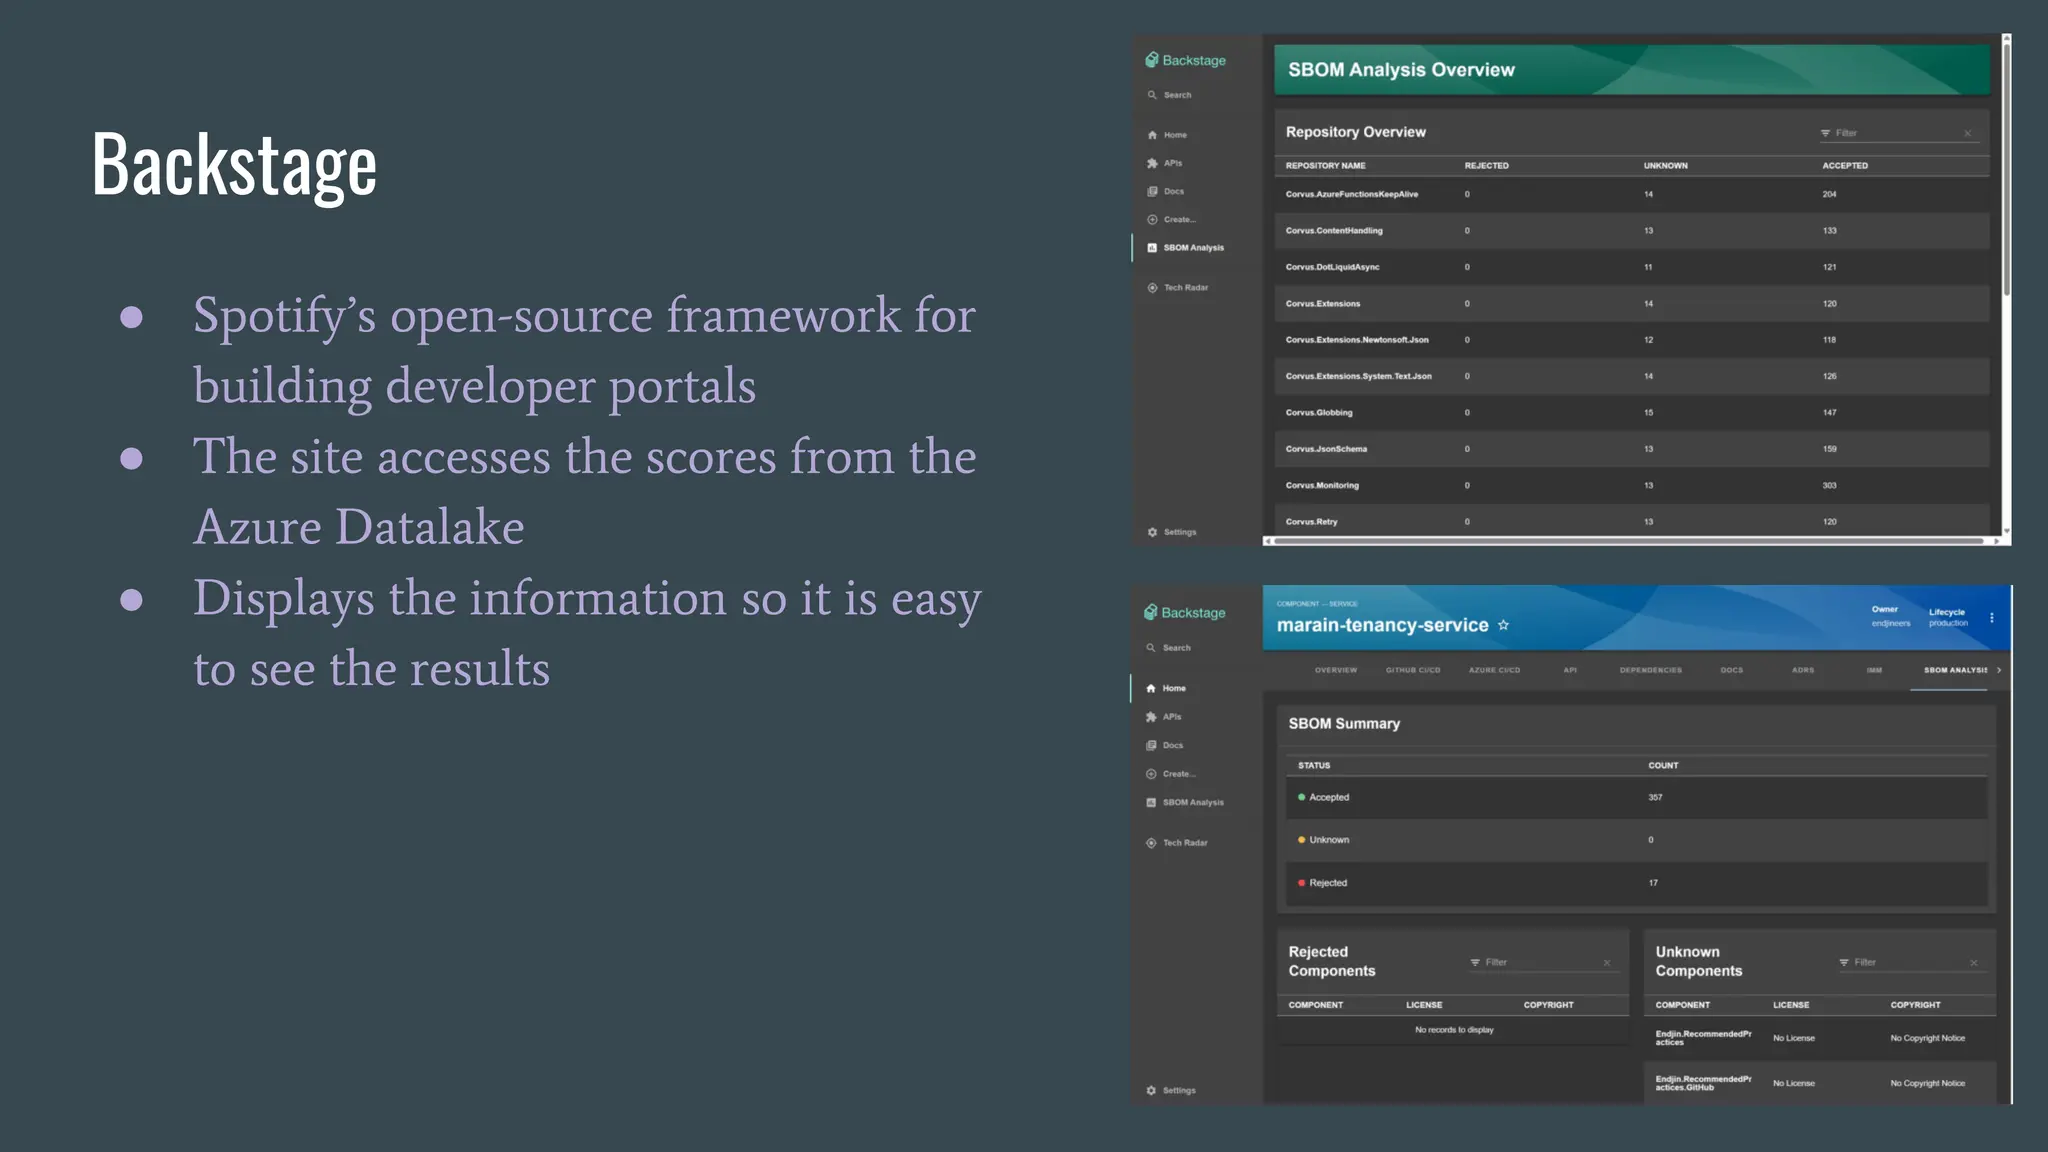Click 'No records to display' text
Screen dimensions: 2048x1152
1454,1030
